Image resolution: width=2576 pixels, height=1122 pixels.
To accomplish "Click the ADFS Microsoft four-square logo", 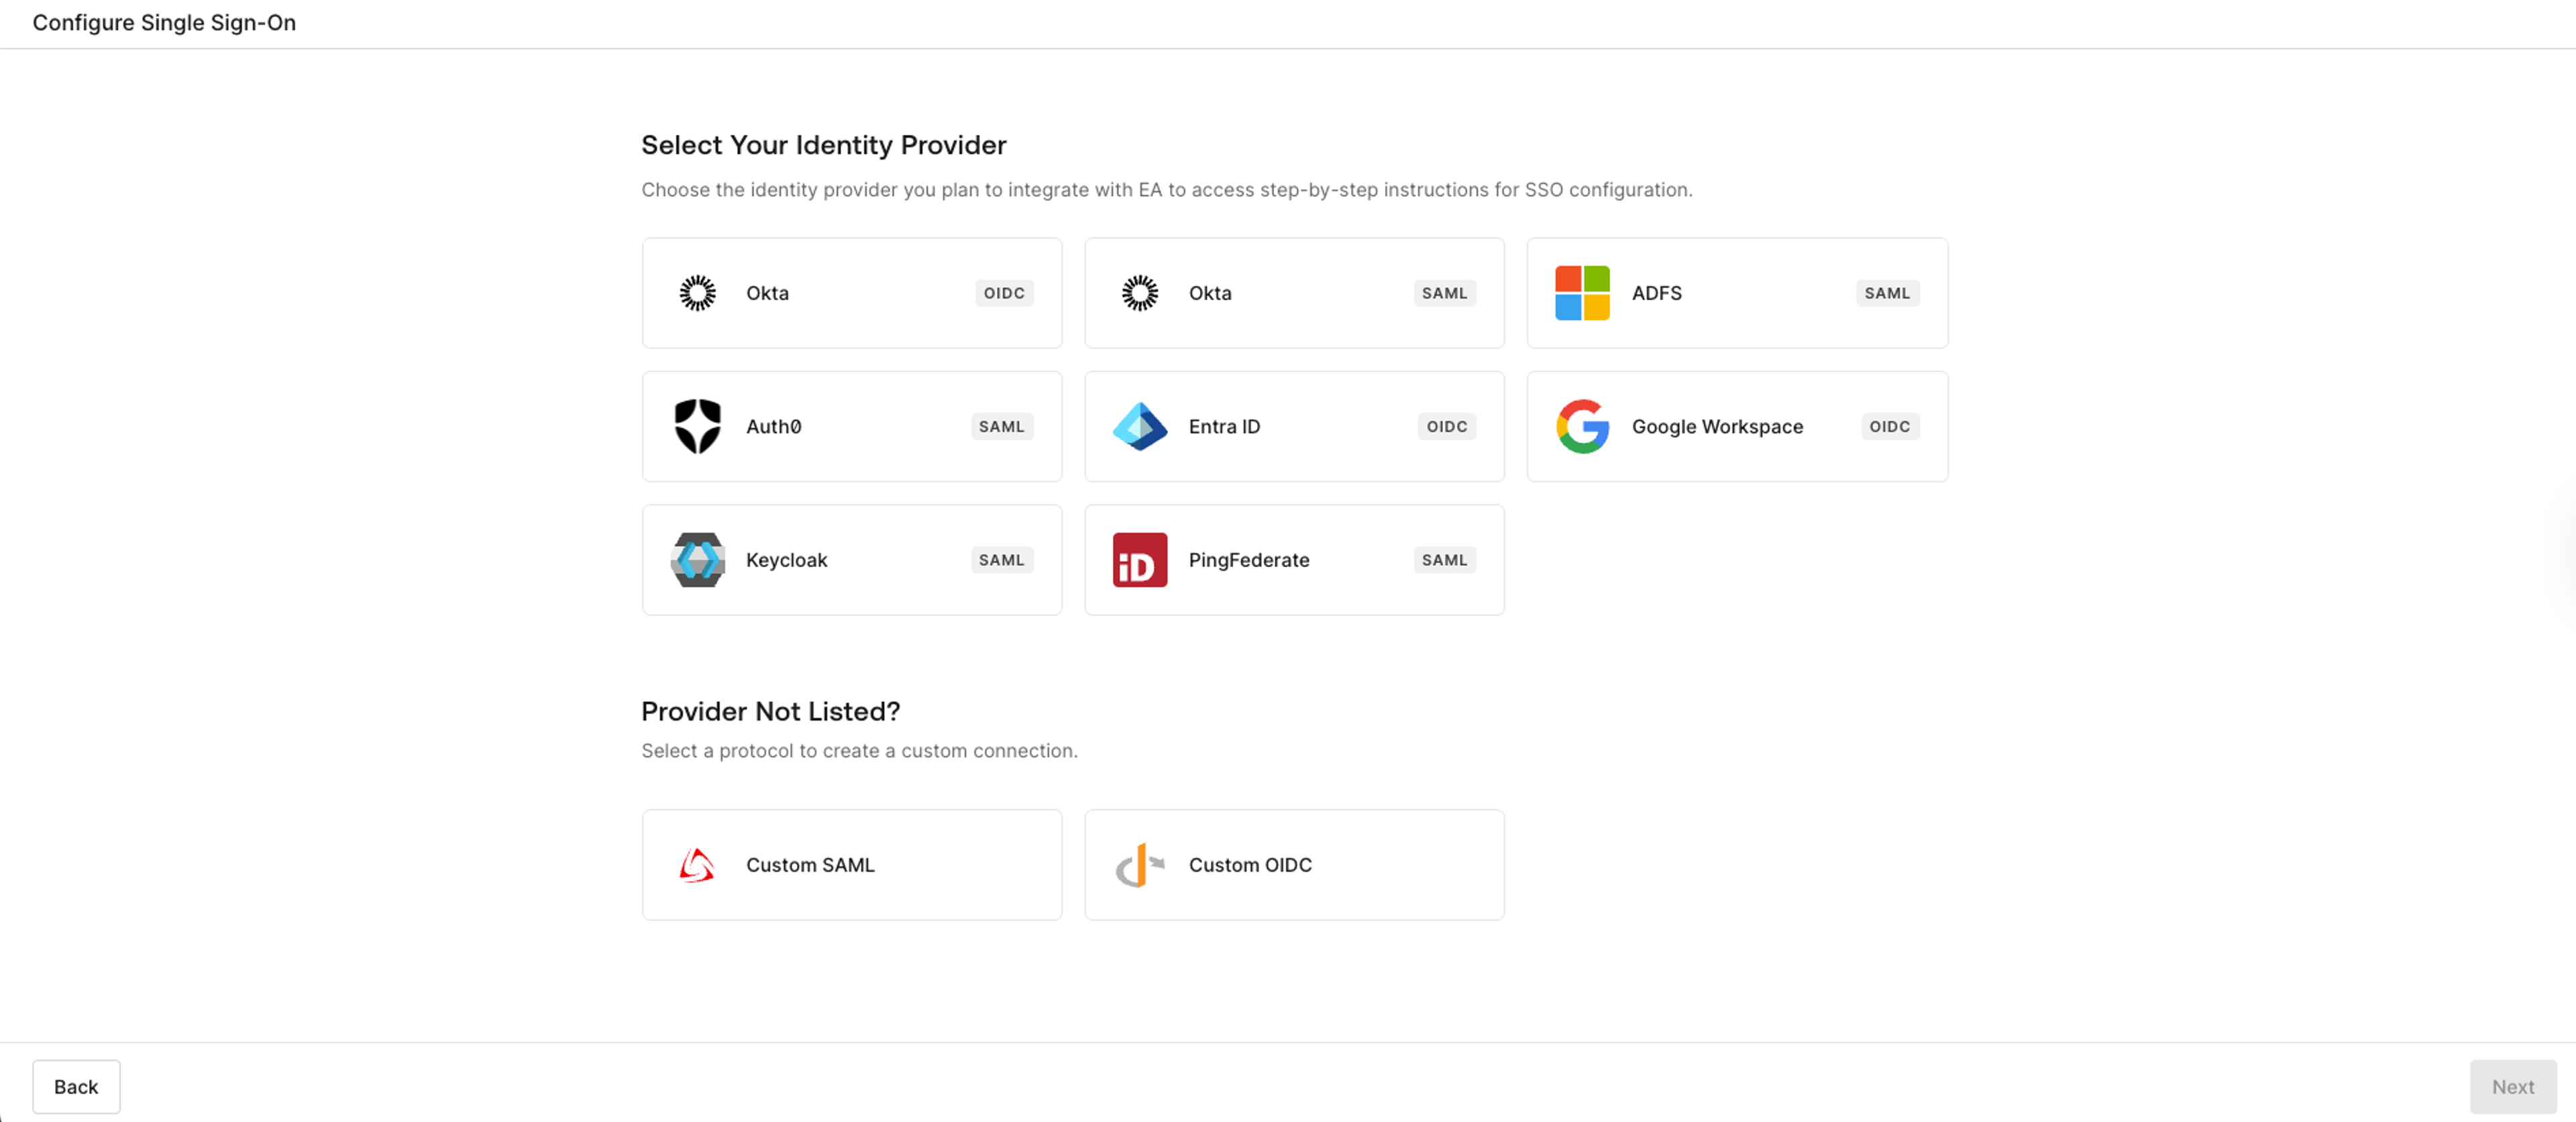I will point(1582,293).
